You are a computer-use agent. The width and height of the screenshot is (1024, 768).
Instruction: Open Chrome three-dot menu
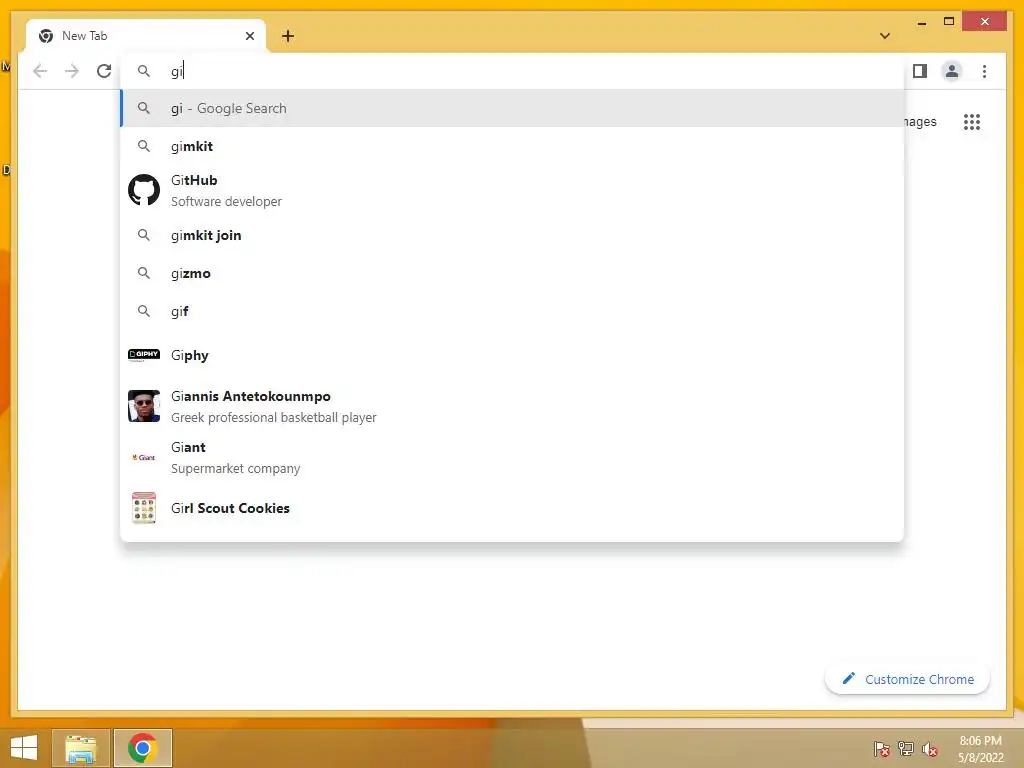(x=984, y=71)
